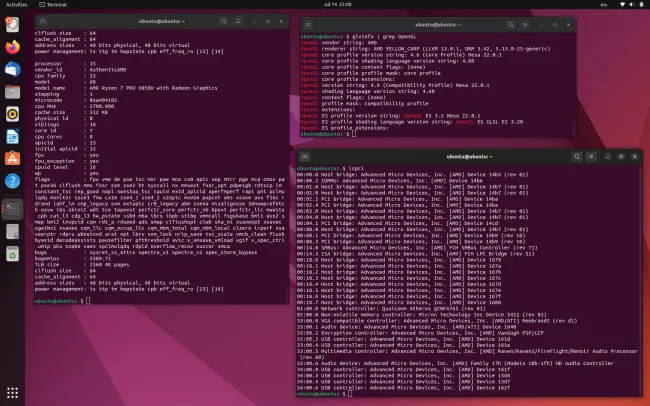Click the 'HD Audio Controller' line in lspci
The height and width of the screenshot is (406, 650).
coord(455,363)
